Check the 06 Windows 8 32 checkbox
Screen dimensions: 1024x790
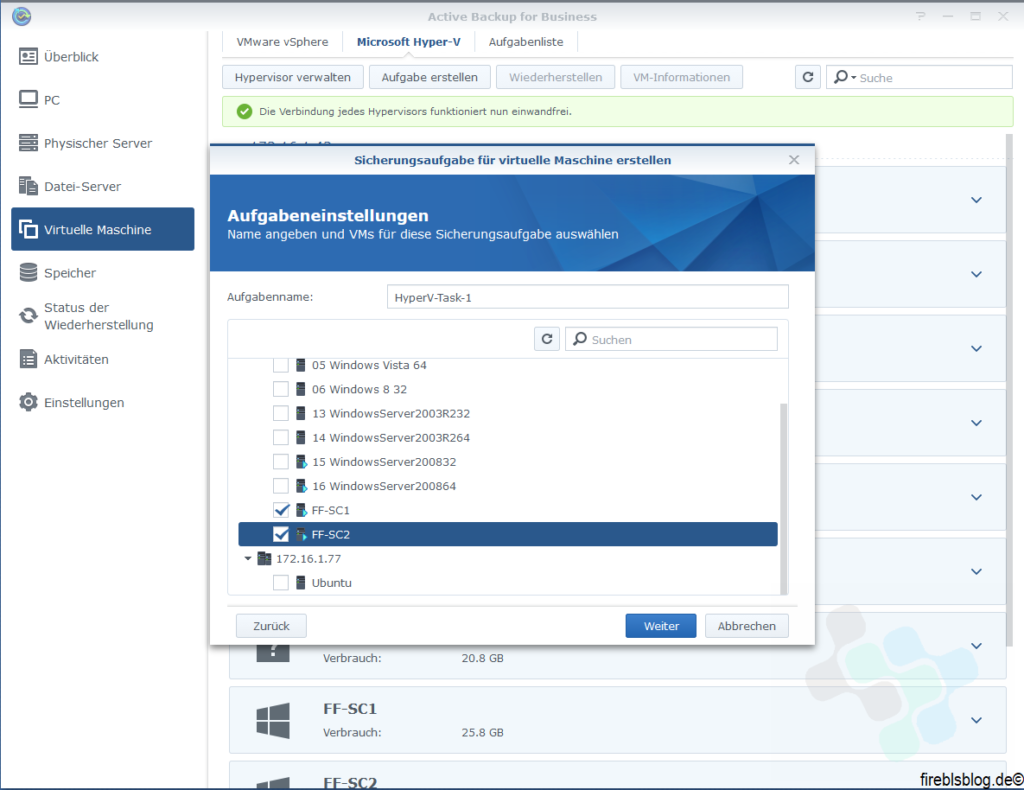click(x=281, y=389)
